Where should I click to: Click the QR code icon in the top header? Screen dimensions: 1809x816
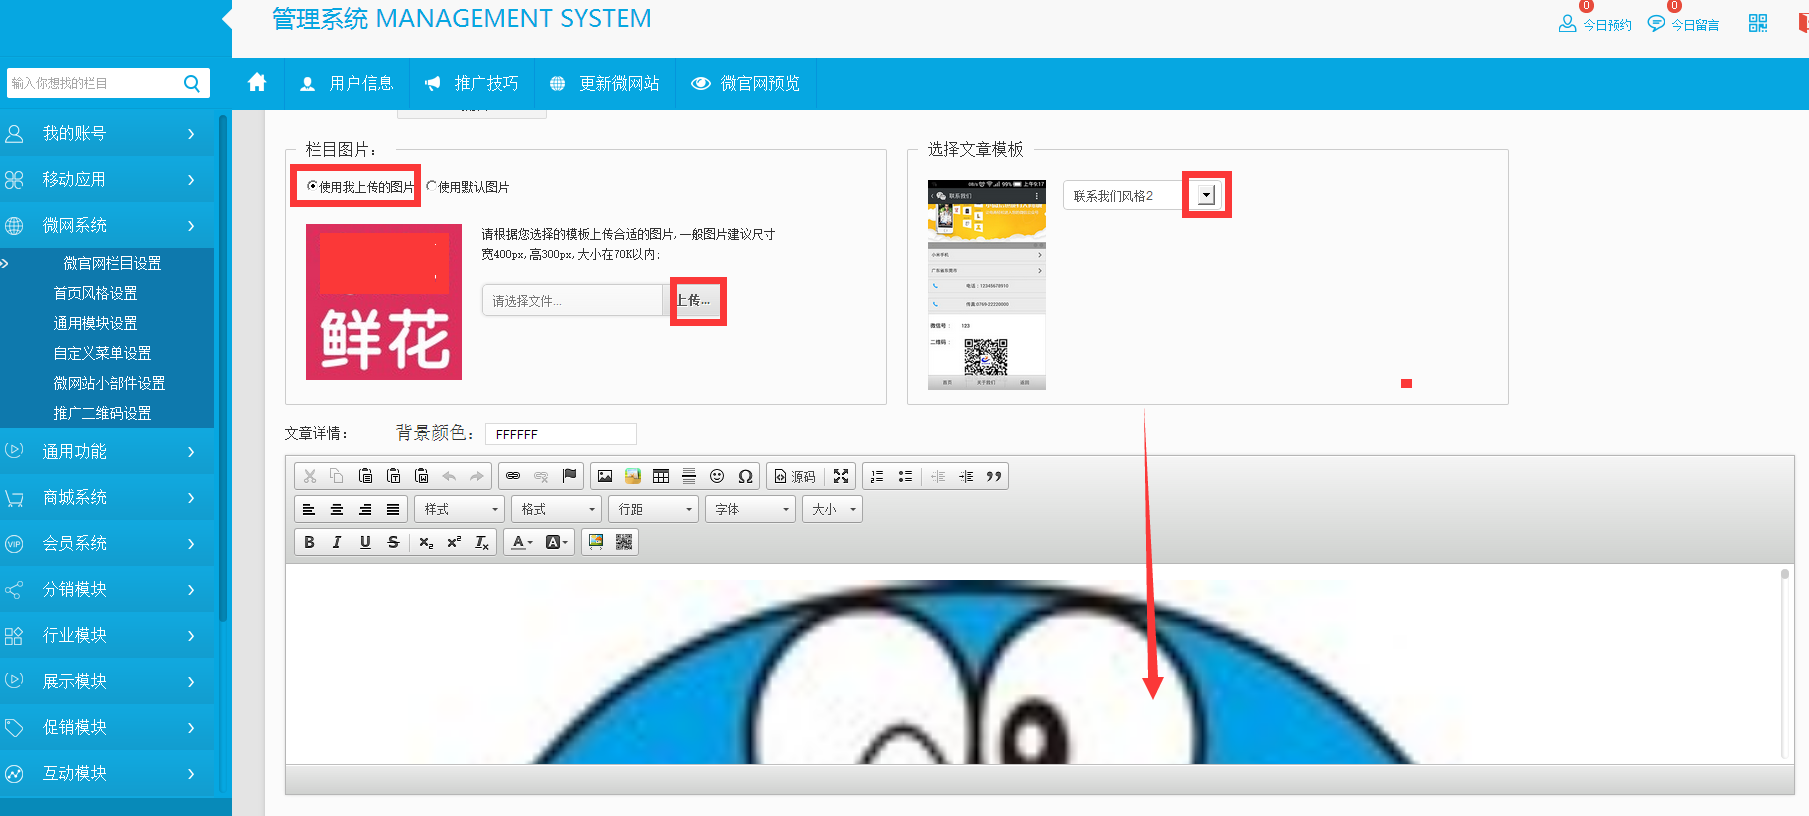point(1758,23)
